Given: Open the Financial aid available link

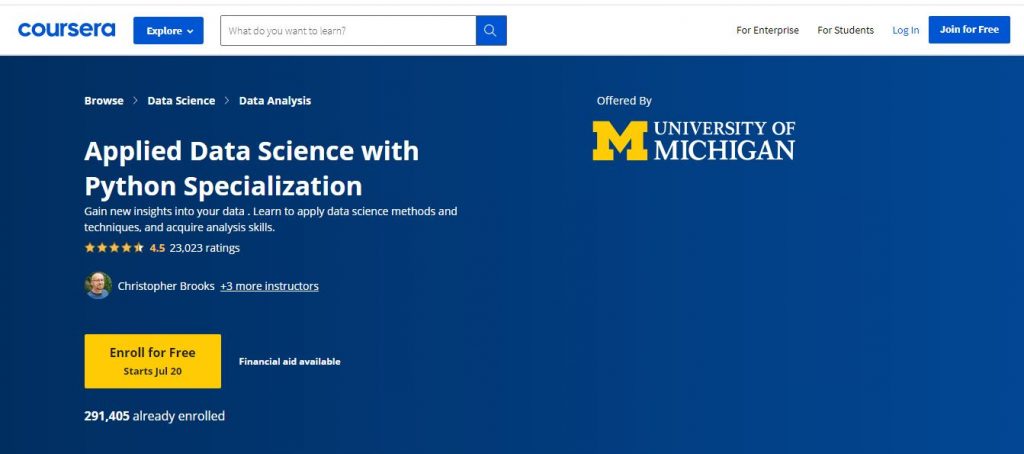Looking at the screenshot, I should 289,362.
